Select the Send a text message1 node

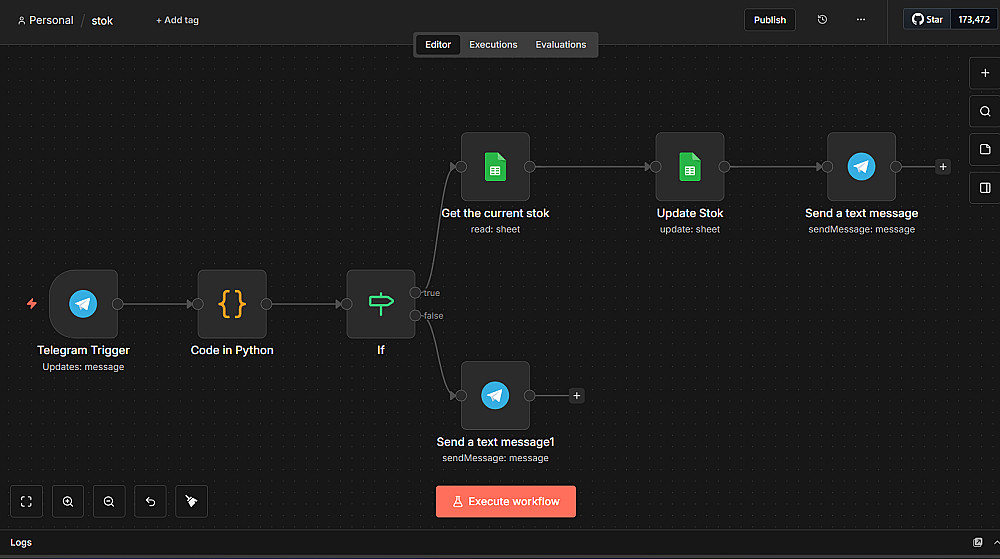pos(495,396)
